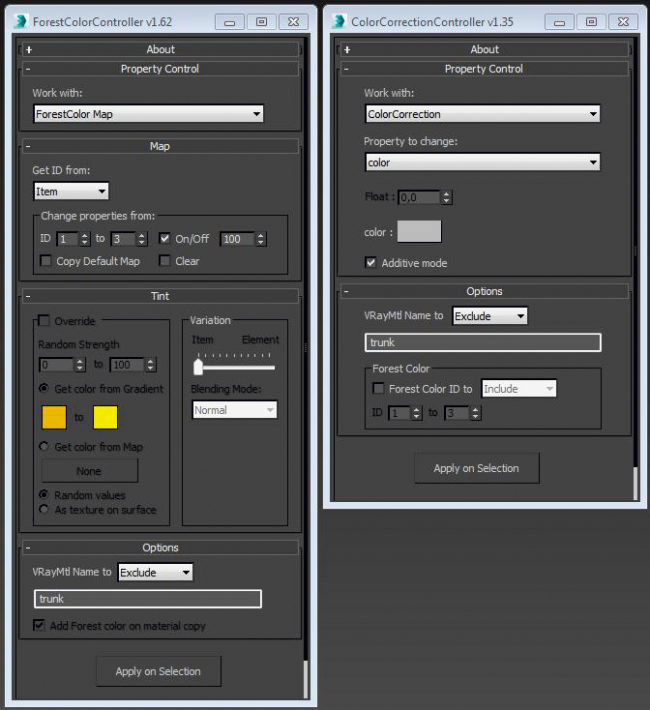Click the Float value spinner arrows
This screenshot has height=710, width=650.
click(447, 197)
